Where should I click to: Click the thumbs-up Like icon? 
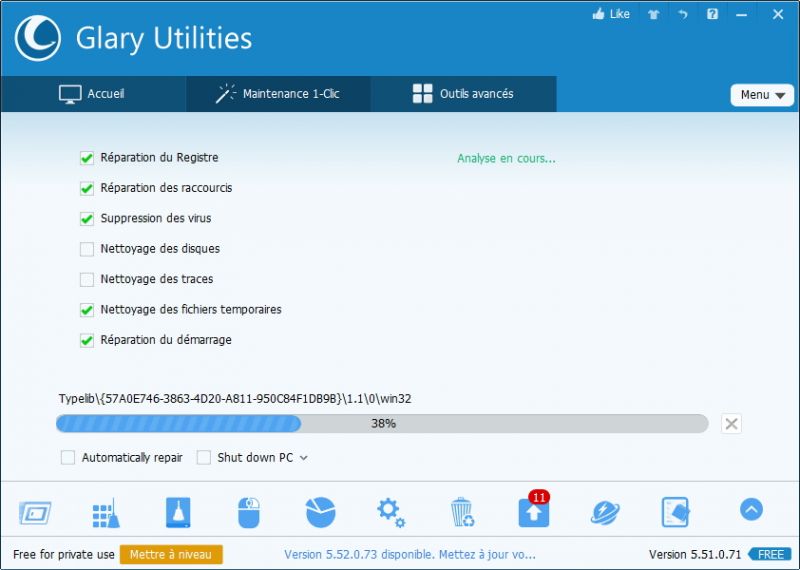coord(598,14)
